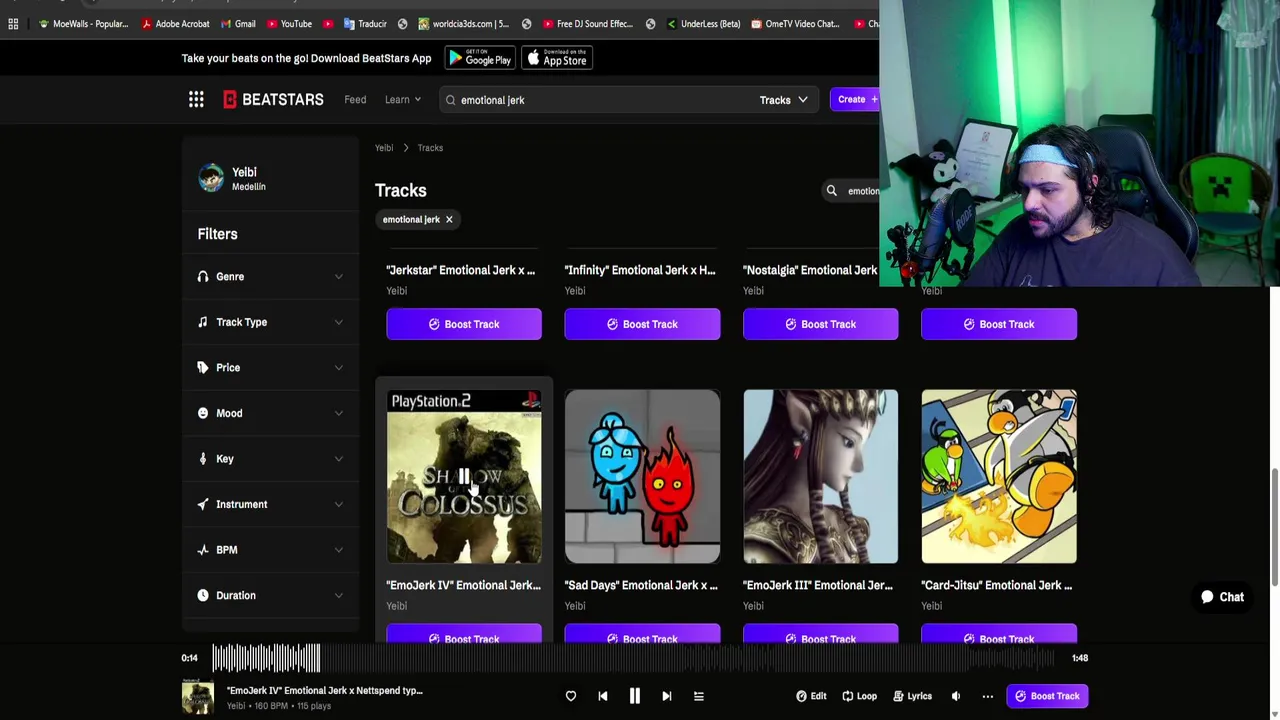Open the EmoJerk III track cover
Image resolution: width=1280 pixels, height=720 pixels.
[820, 477]
